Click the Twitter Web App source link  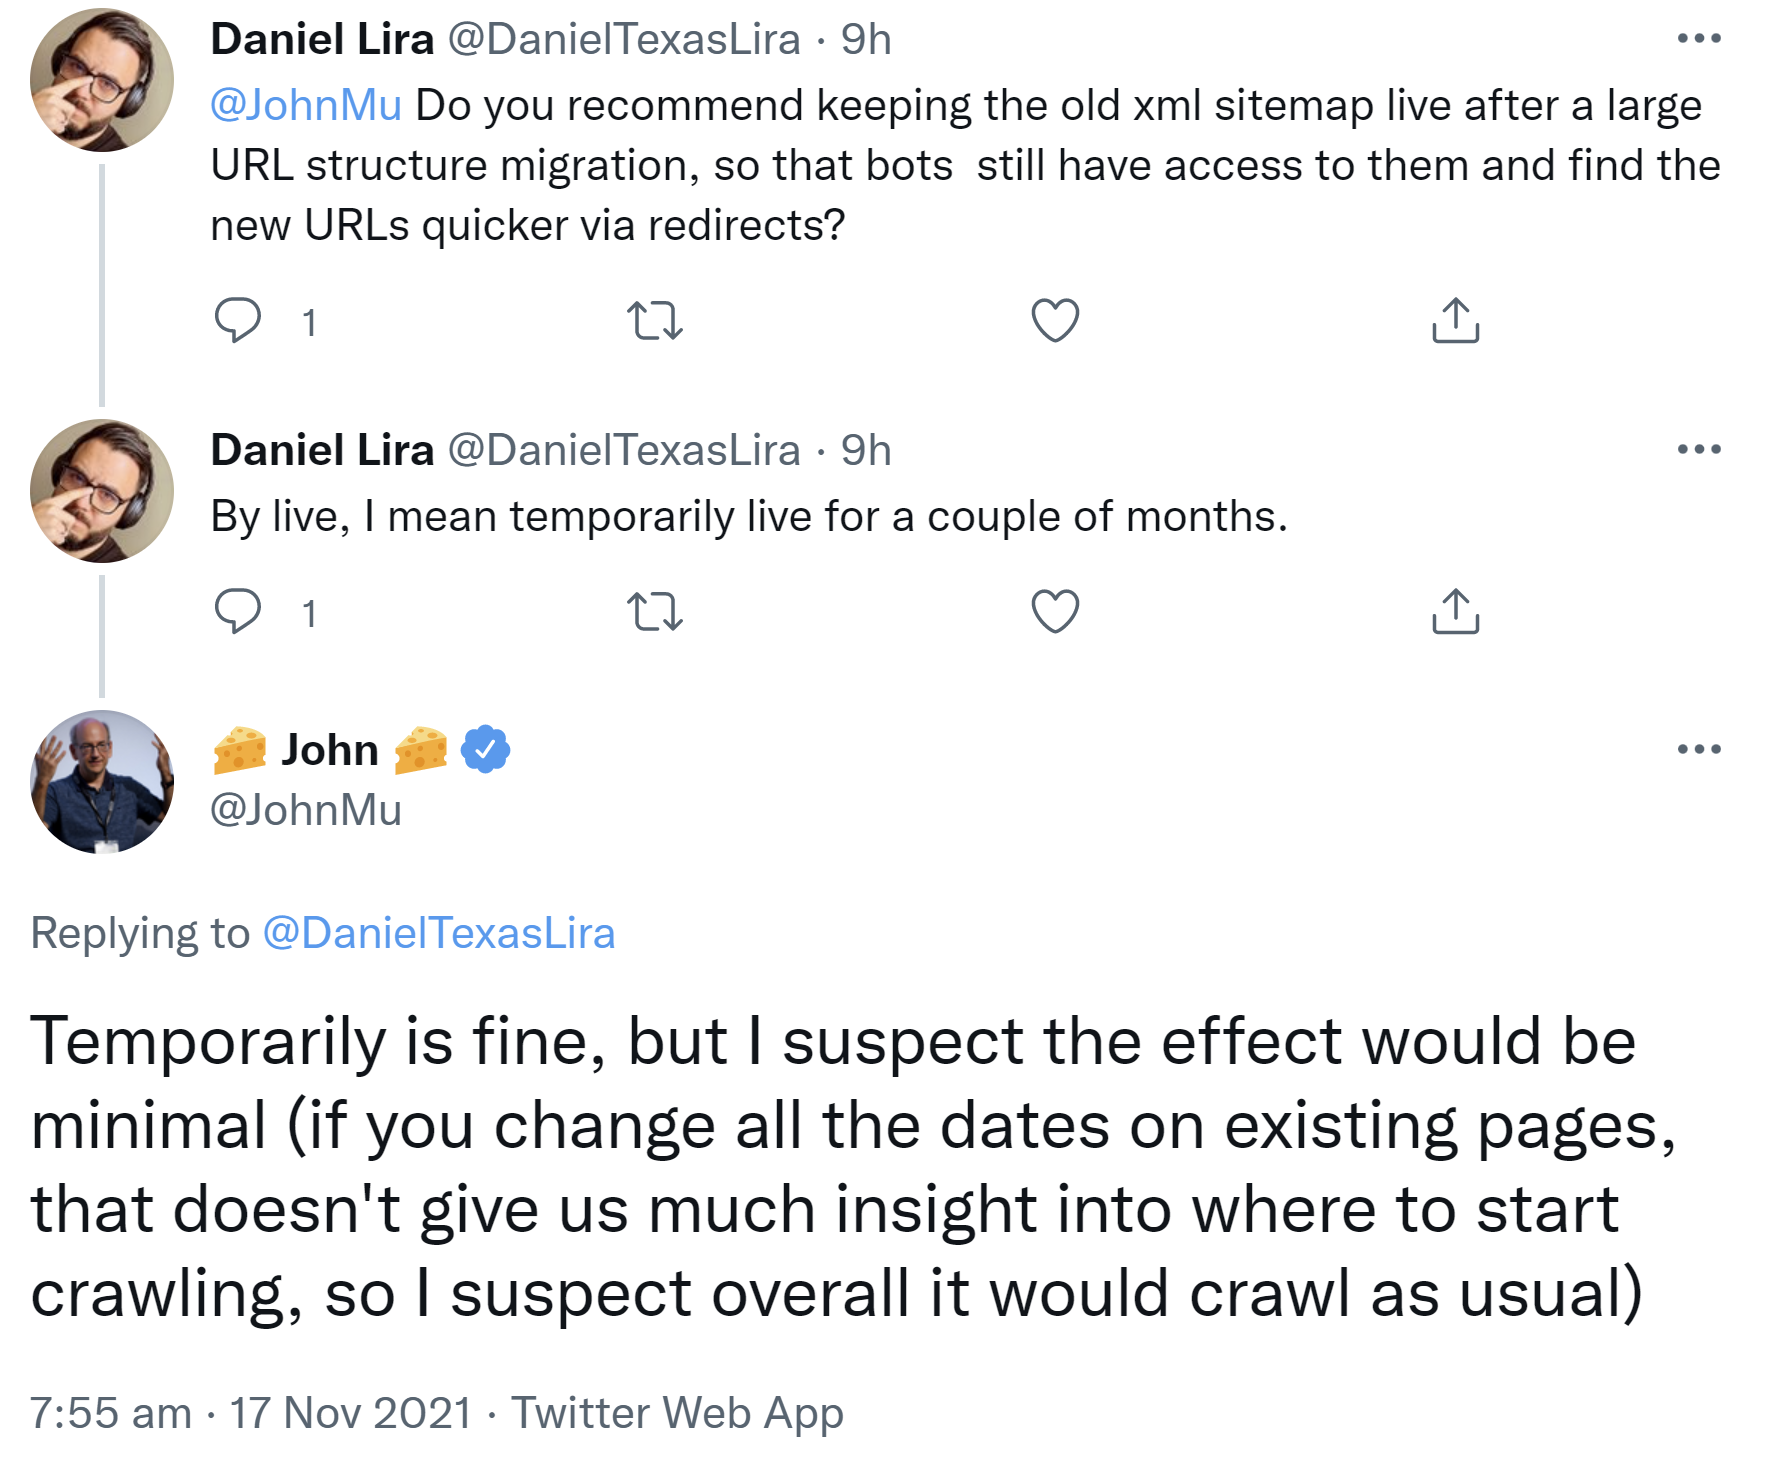pyautogui.click(x=677, y=1413)
